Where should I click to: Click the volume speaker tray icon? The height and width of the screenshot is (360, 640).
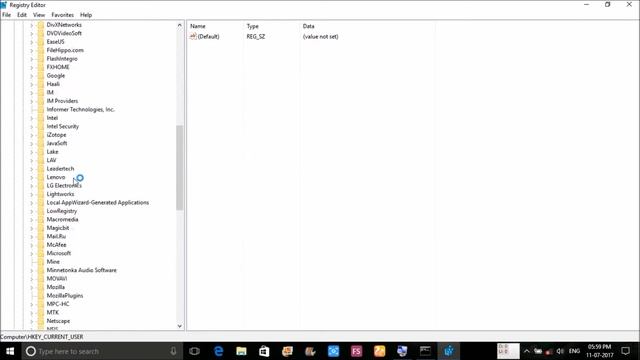point(560,351)
